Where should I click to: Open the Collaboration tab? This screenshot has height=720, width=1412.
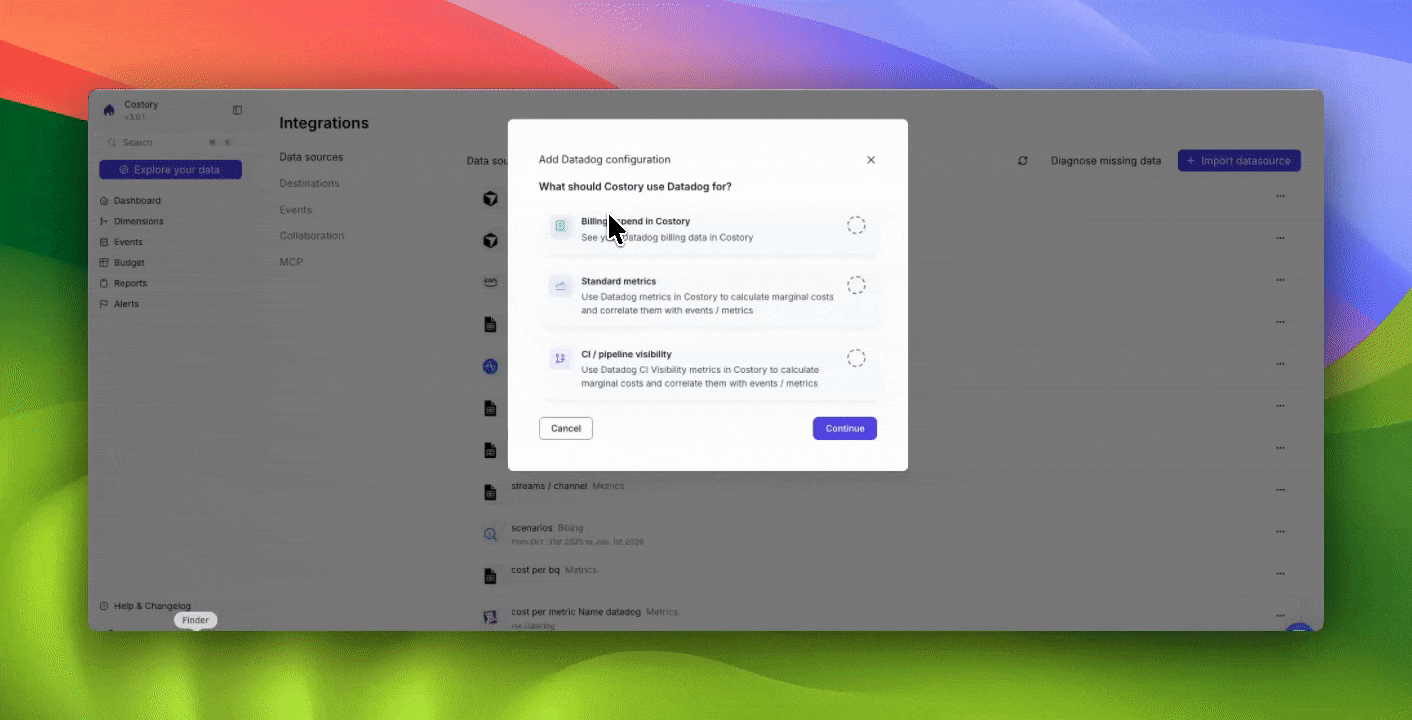311,236
